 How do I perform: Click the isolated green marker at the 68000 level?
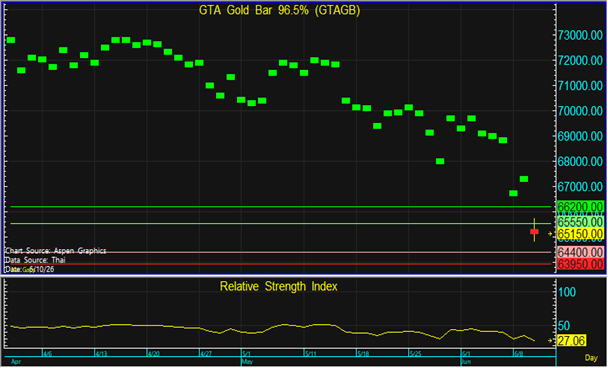coord(440,161)
